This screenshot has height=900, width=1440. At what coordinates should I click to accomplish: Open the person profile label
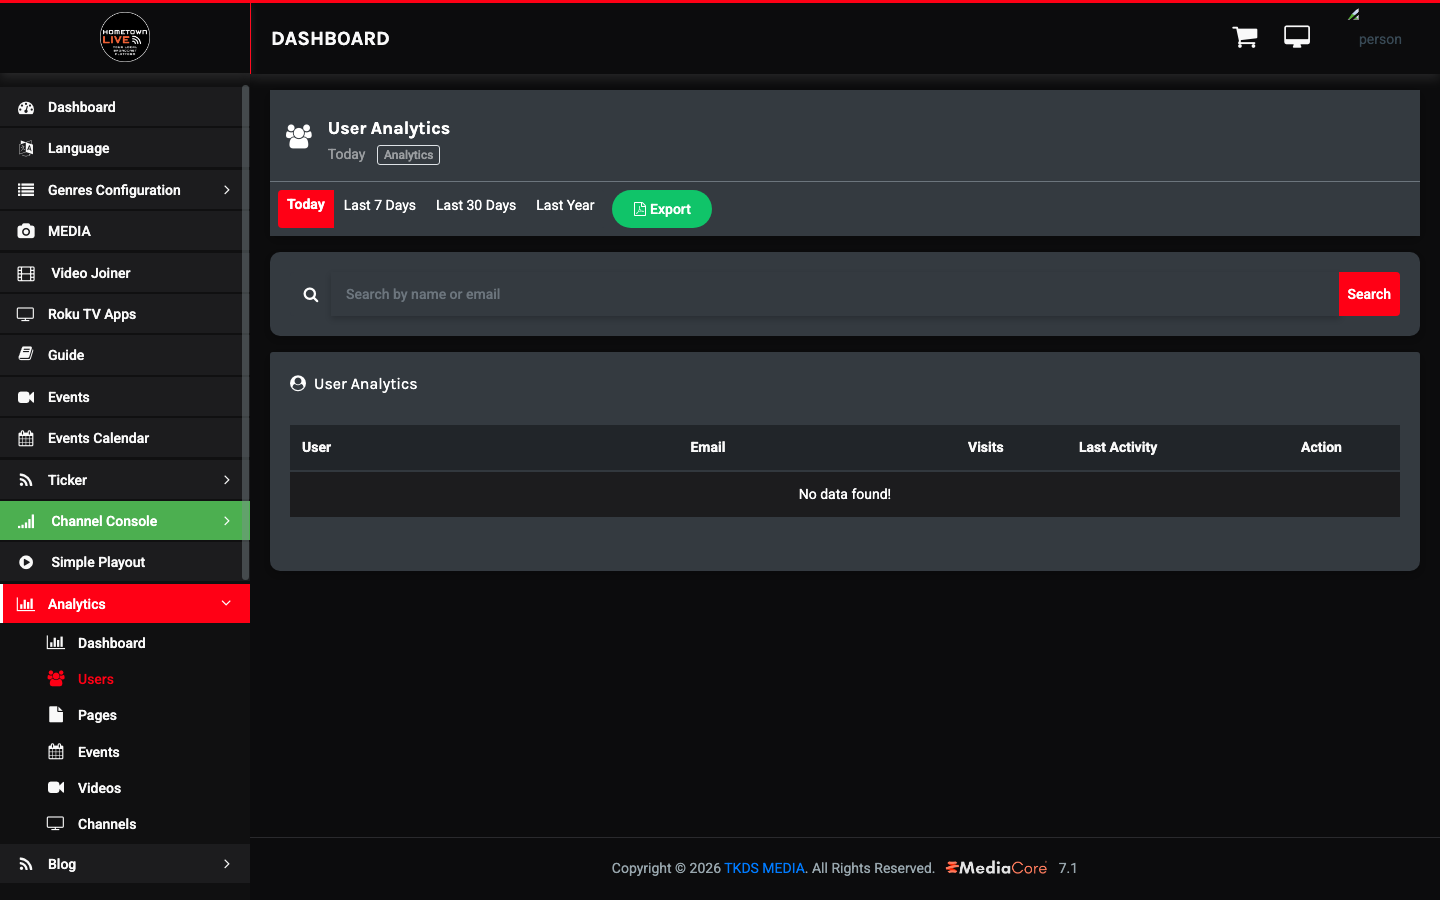(1380, 40)
